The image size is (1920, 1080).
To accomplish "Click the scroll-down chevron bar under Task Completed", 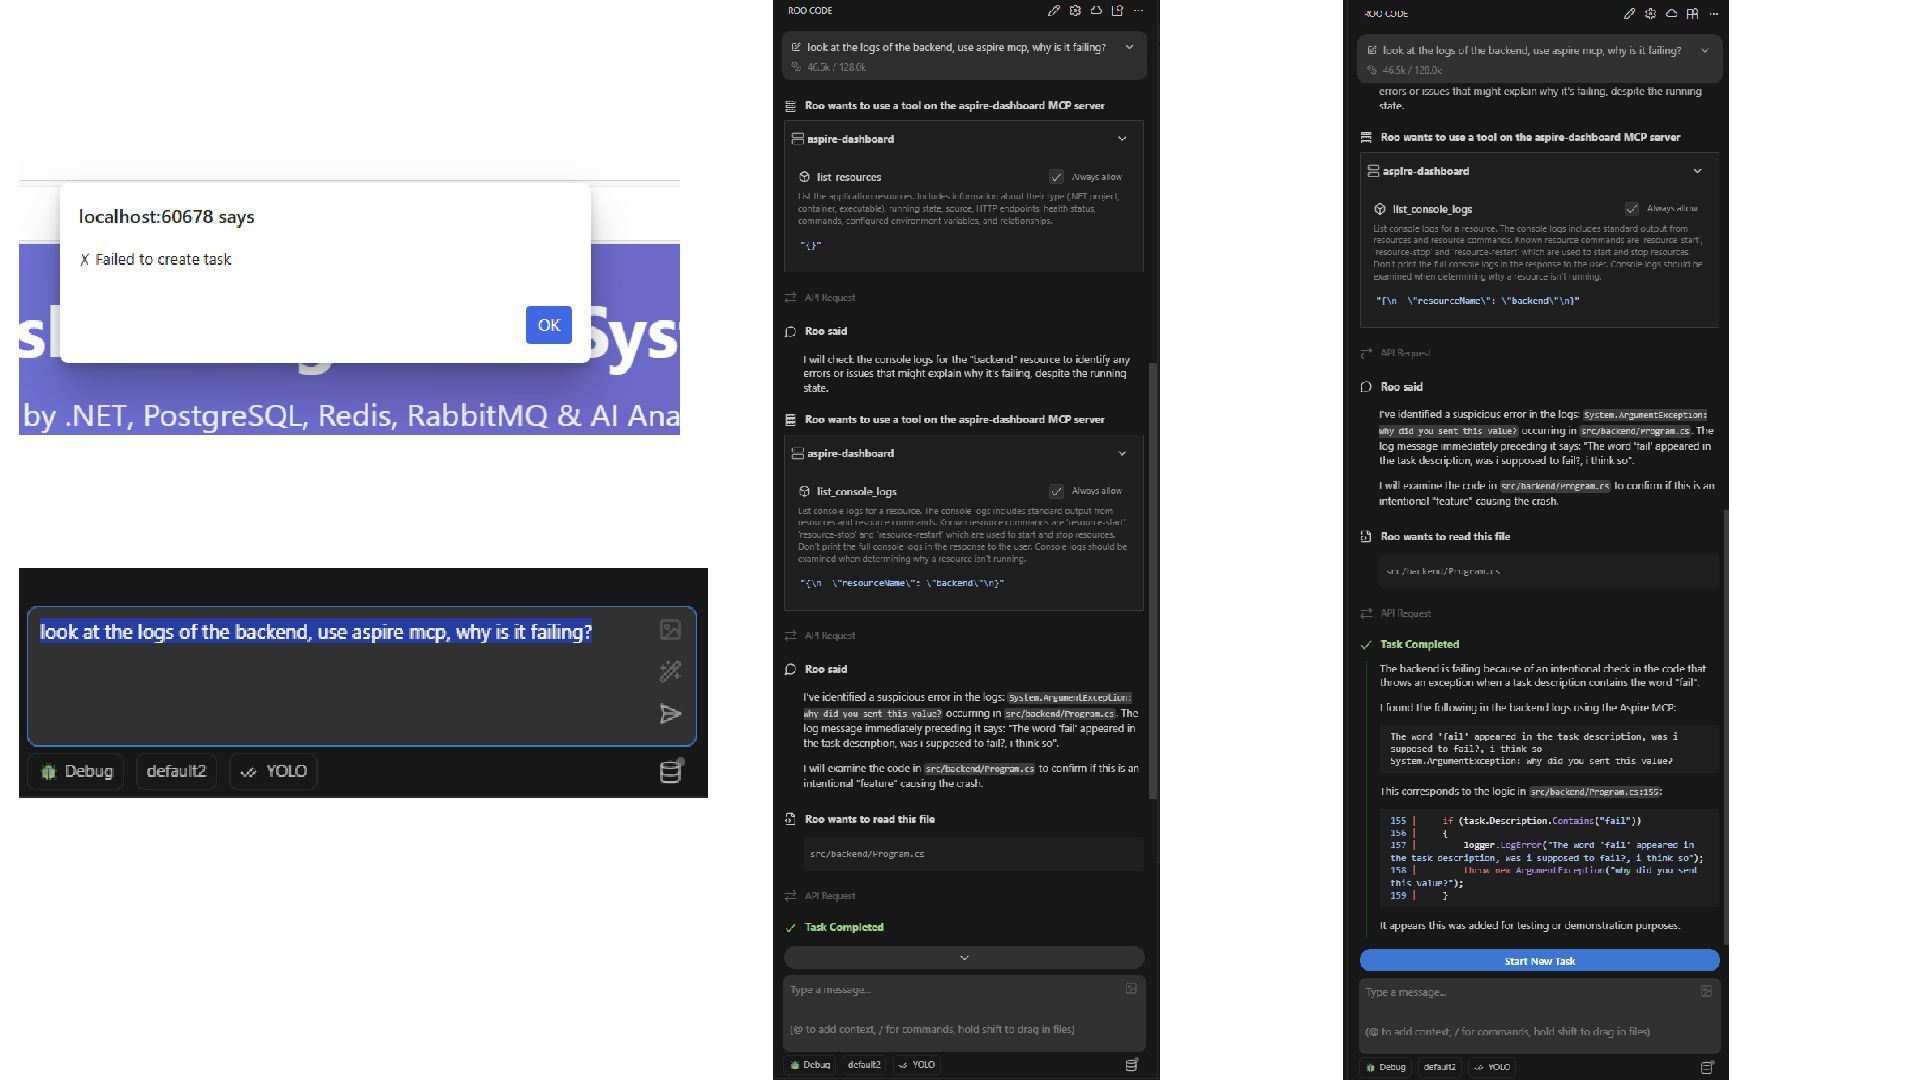I will pos(964,958).
